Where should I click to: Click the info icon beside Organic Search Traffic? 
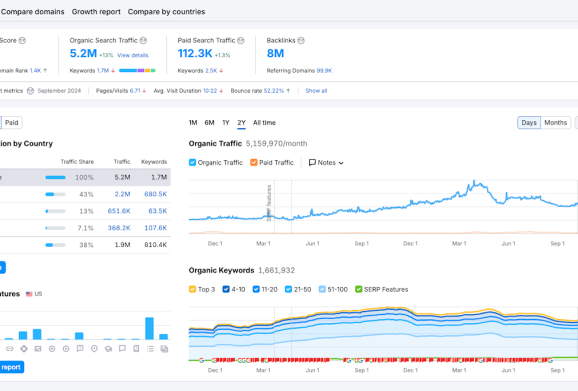pyautogui.click(x=143, y=41)
